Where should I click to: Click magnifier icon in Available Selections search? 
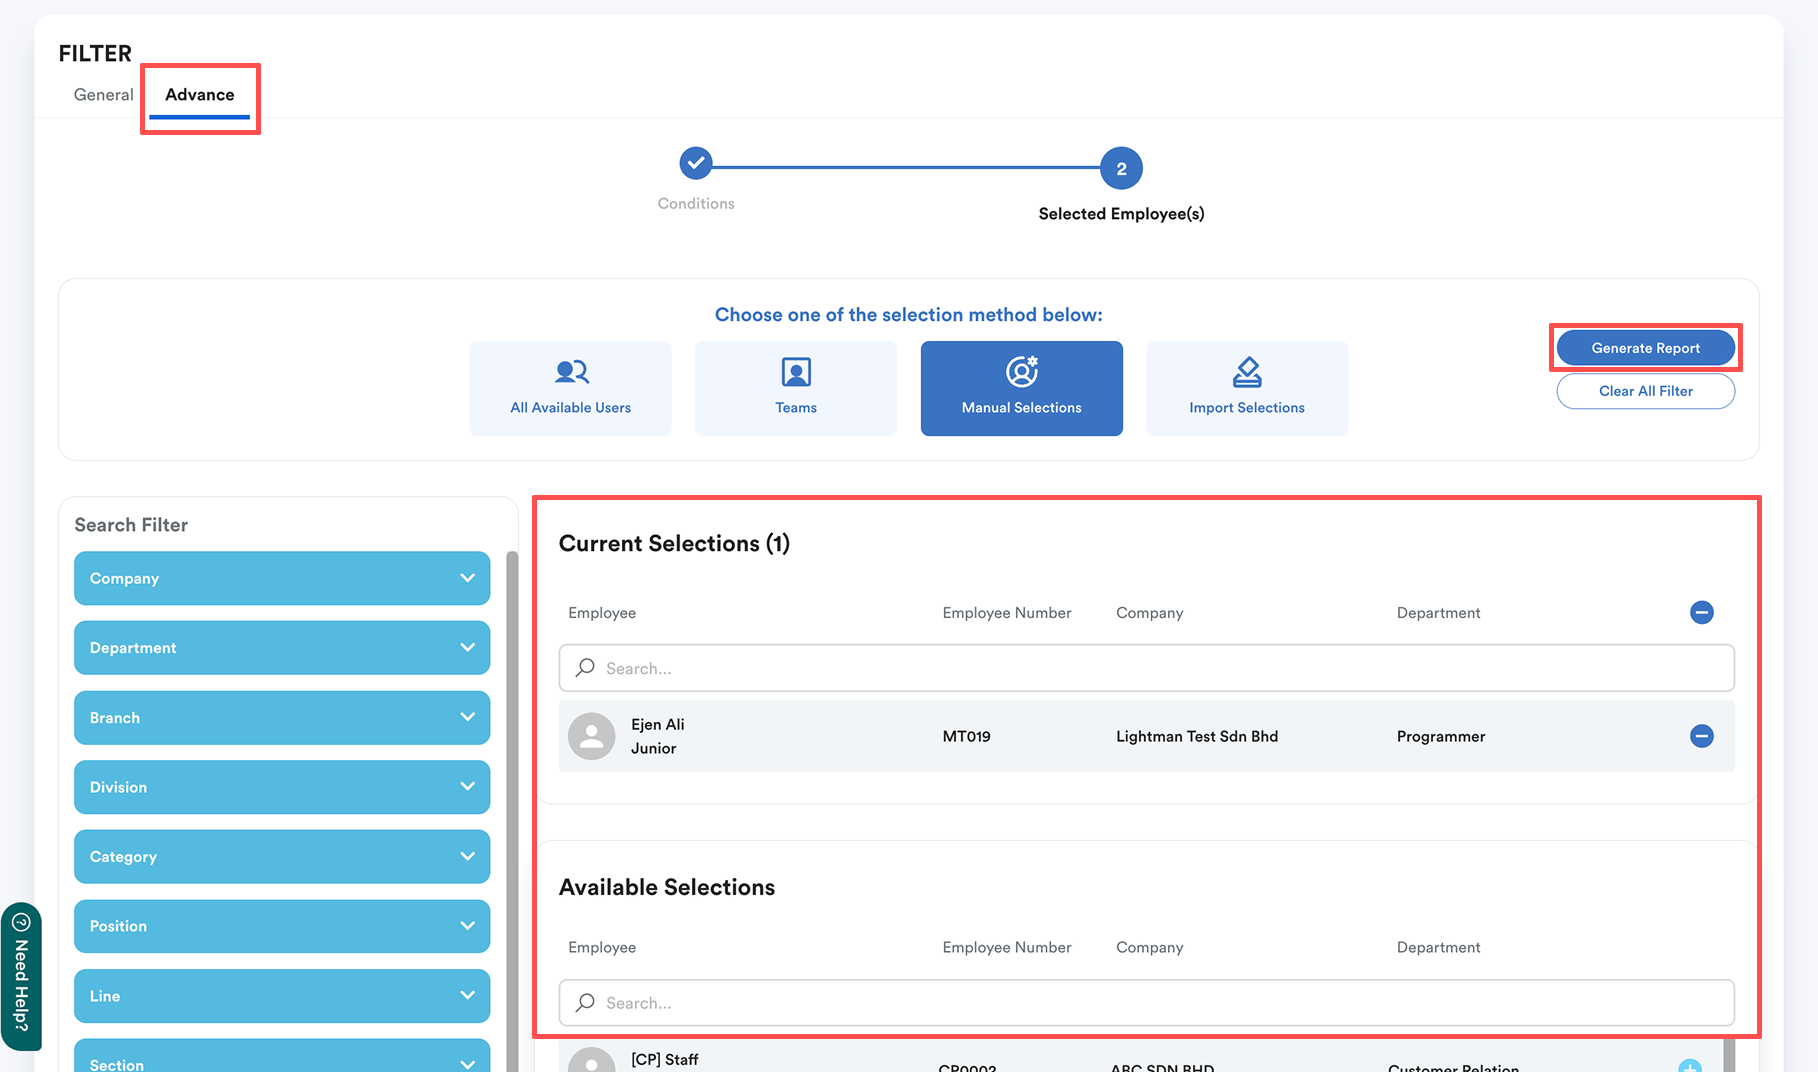click(x=586, y=1002)
